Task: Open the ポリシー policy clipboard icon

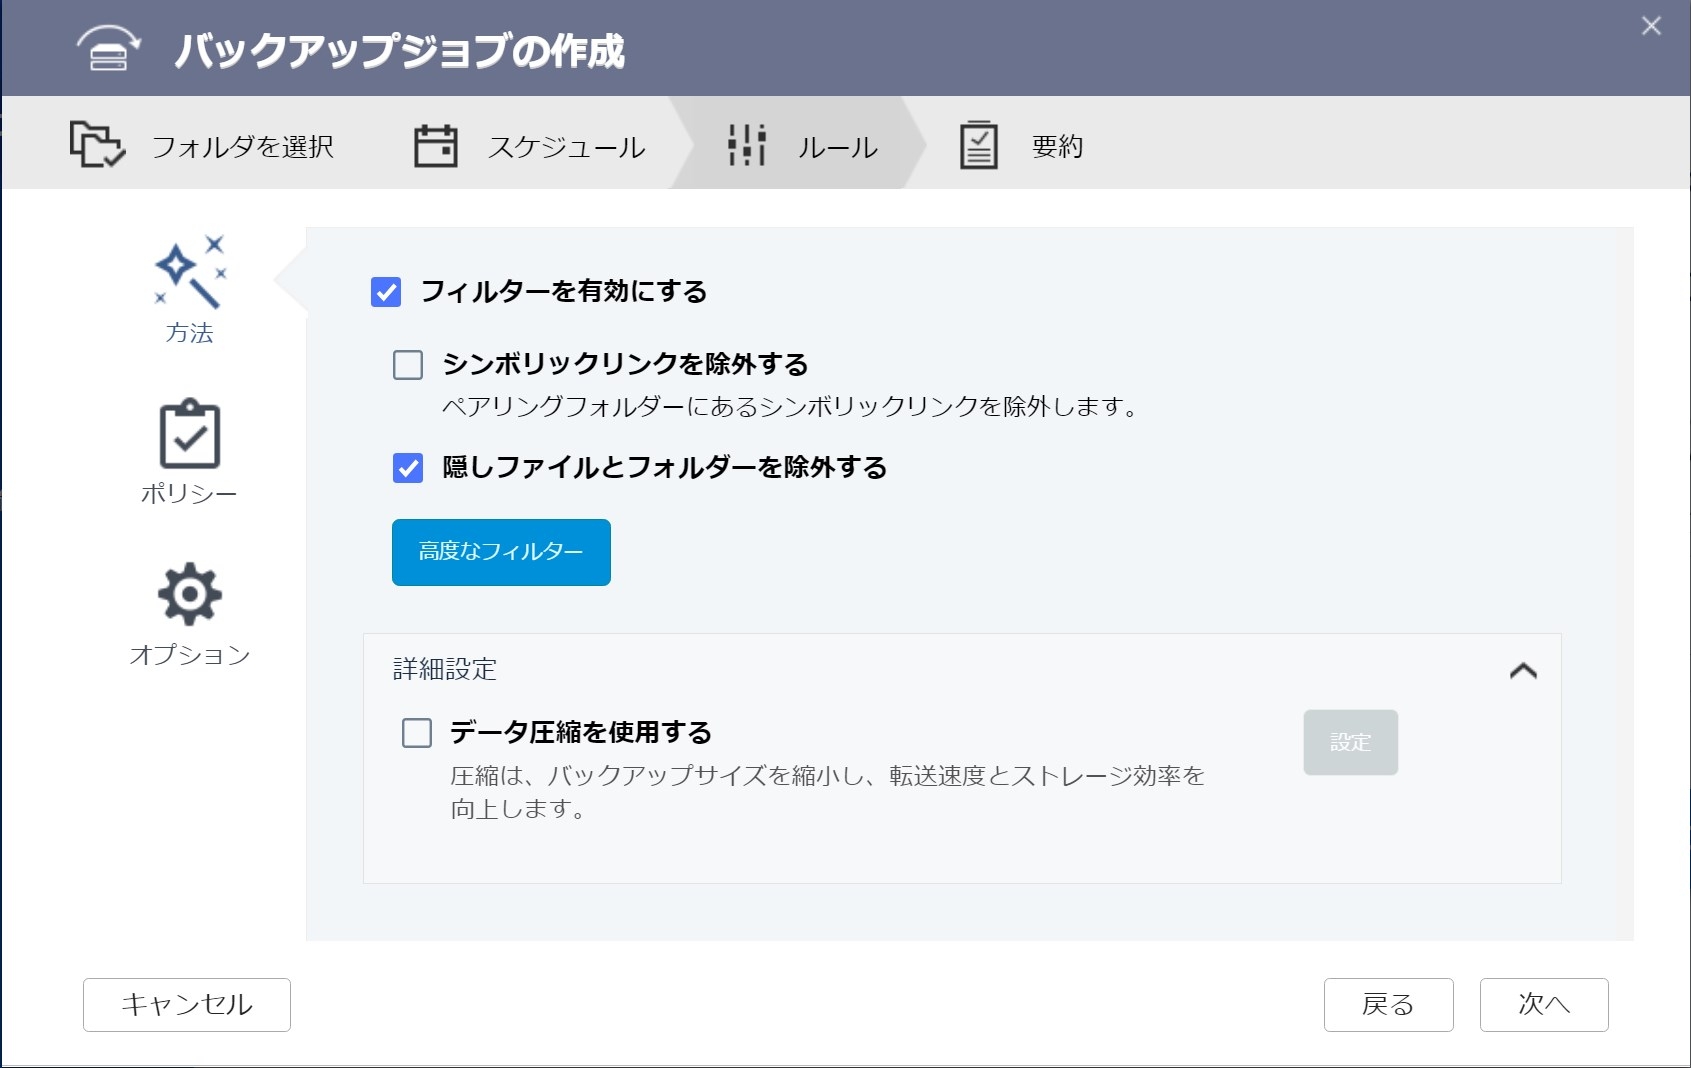Action: [190, 435]
